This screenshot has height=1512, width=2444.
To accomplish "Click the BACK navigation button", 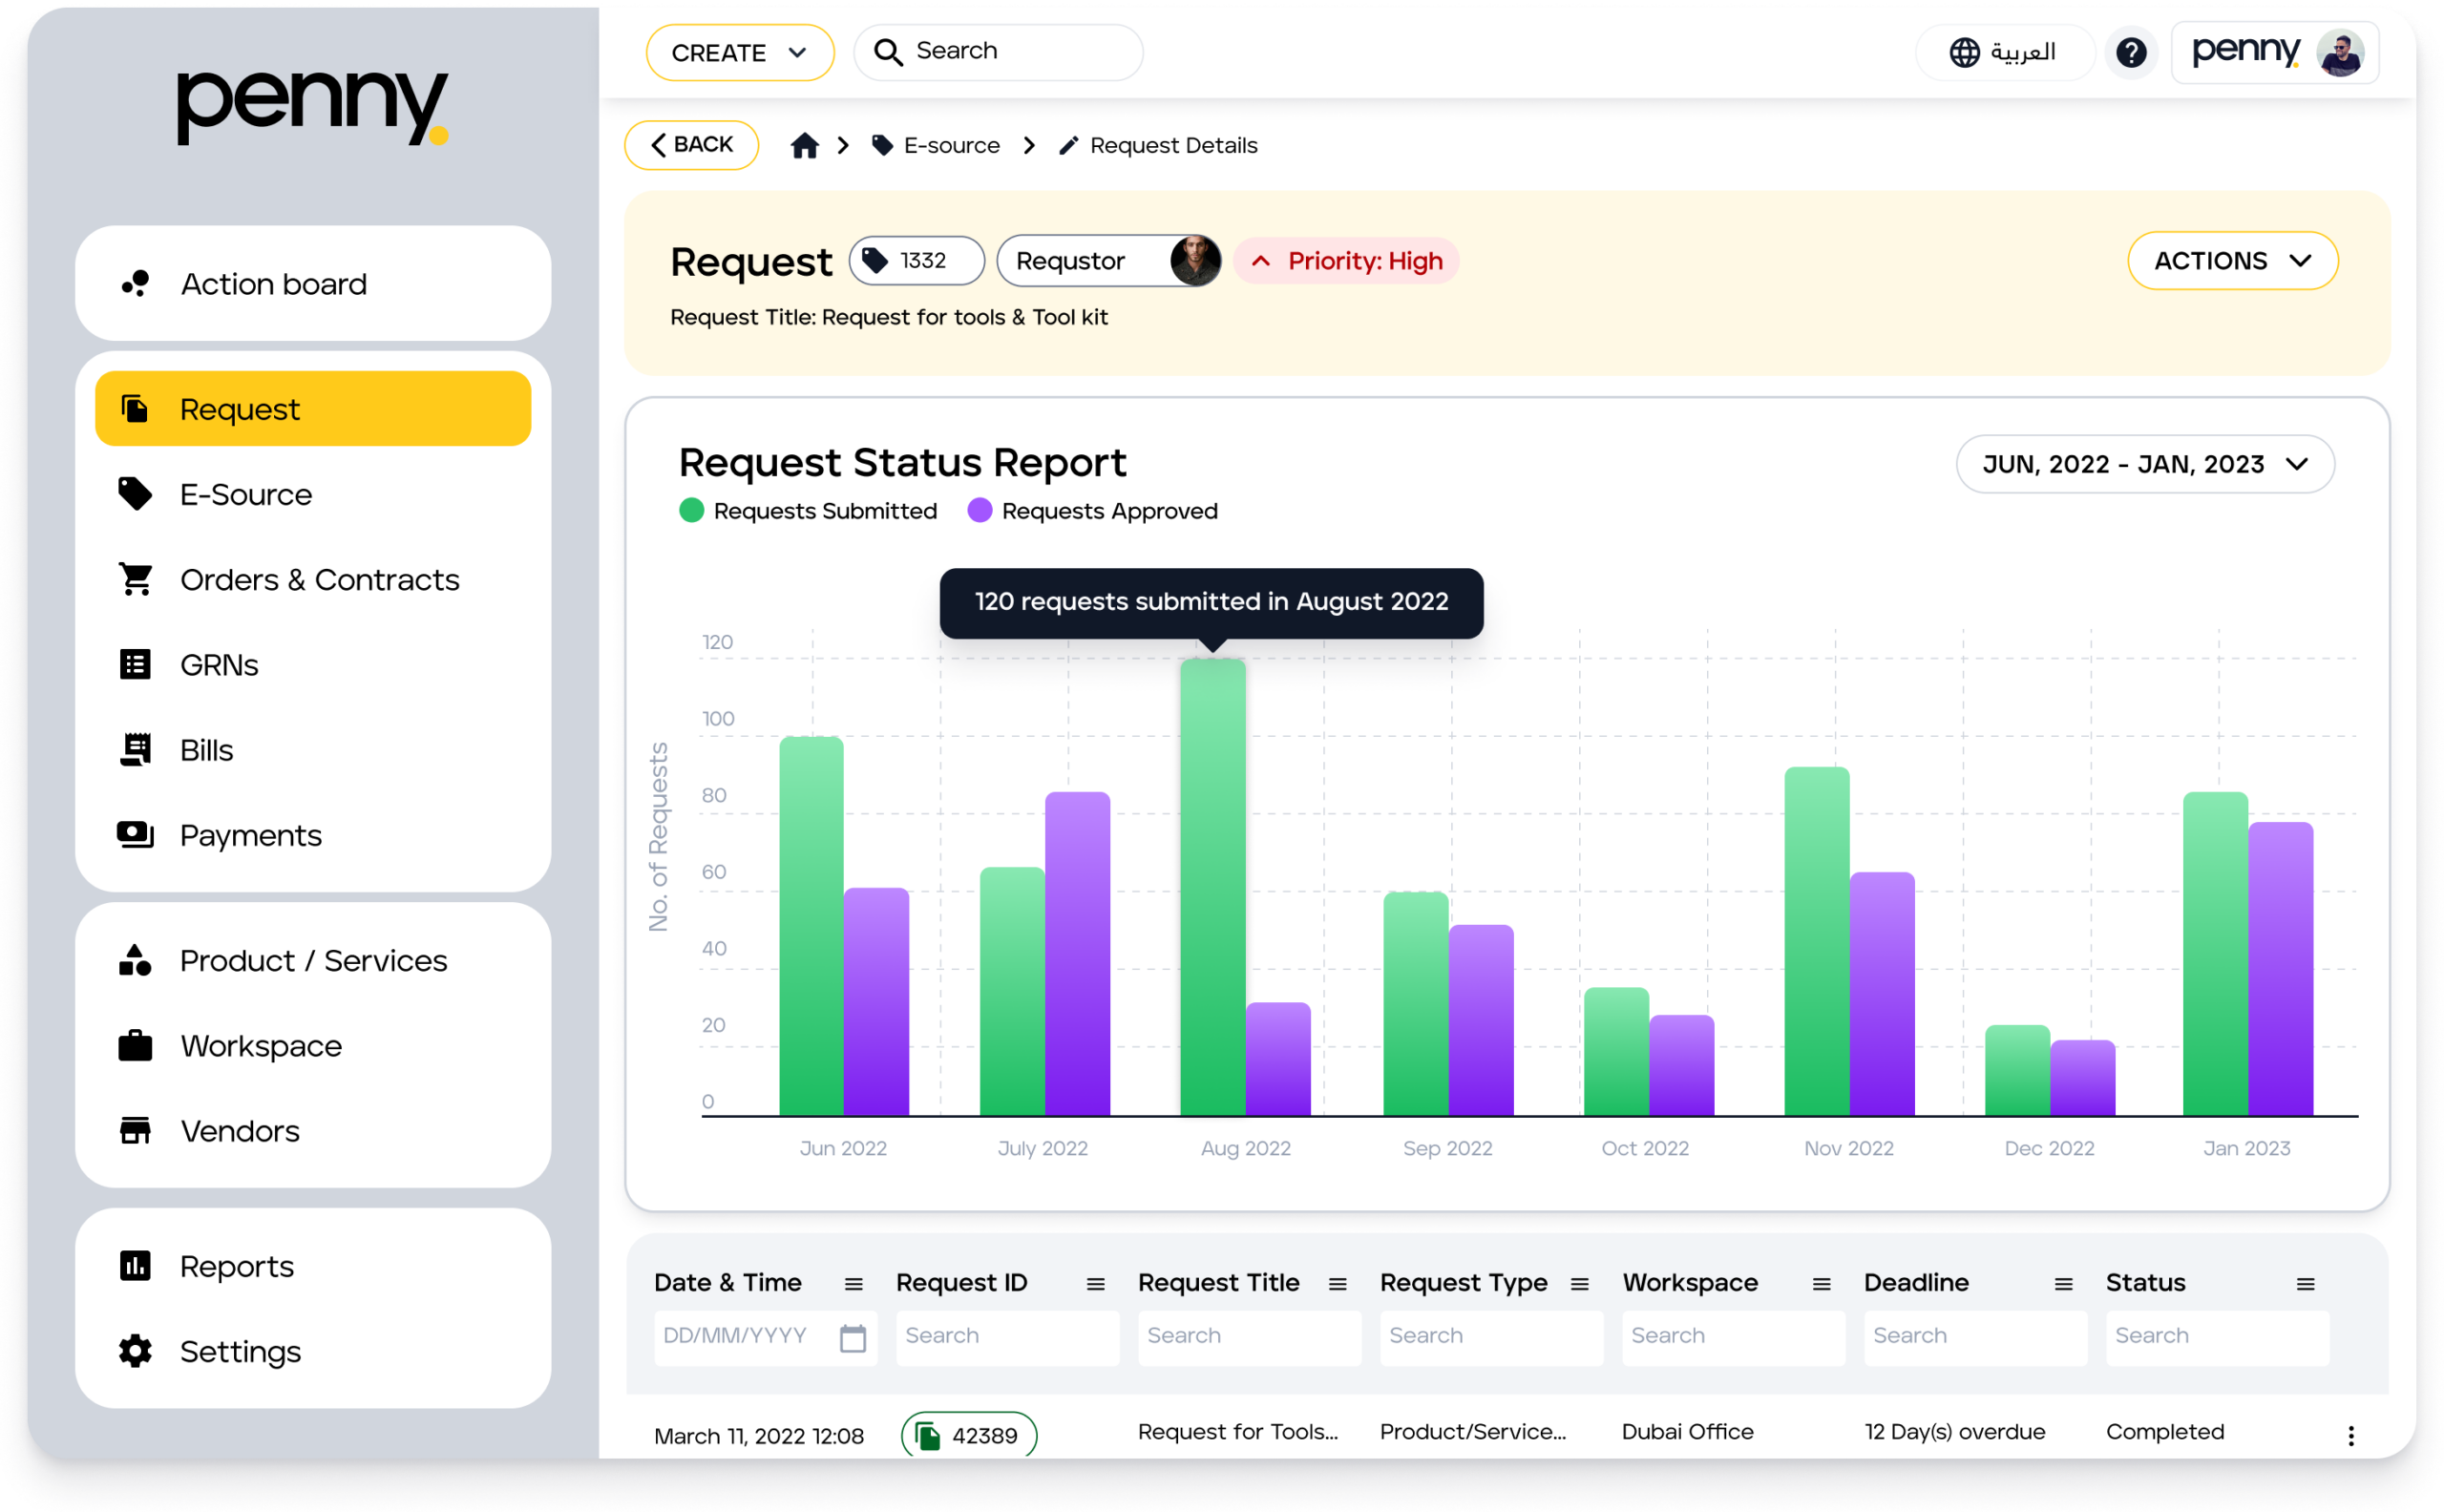I will [689, 145].
